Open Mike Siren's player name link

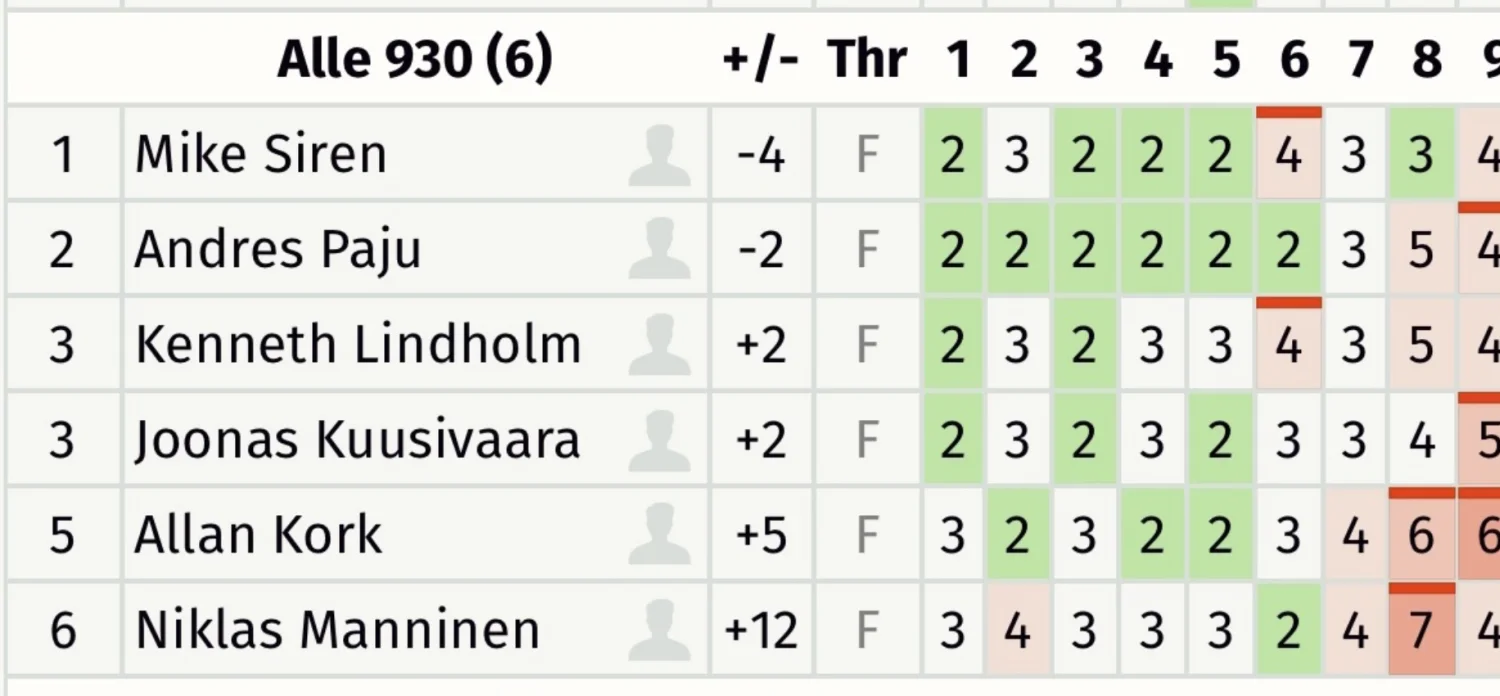click(260, 156)
